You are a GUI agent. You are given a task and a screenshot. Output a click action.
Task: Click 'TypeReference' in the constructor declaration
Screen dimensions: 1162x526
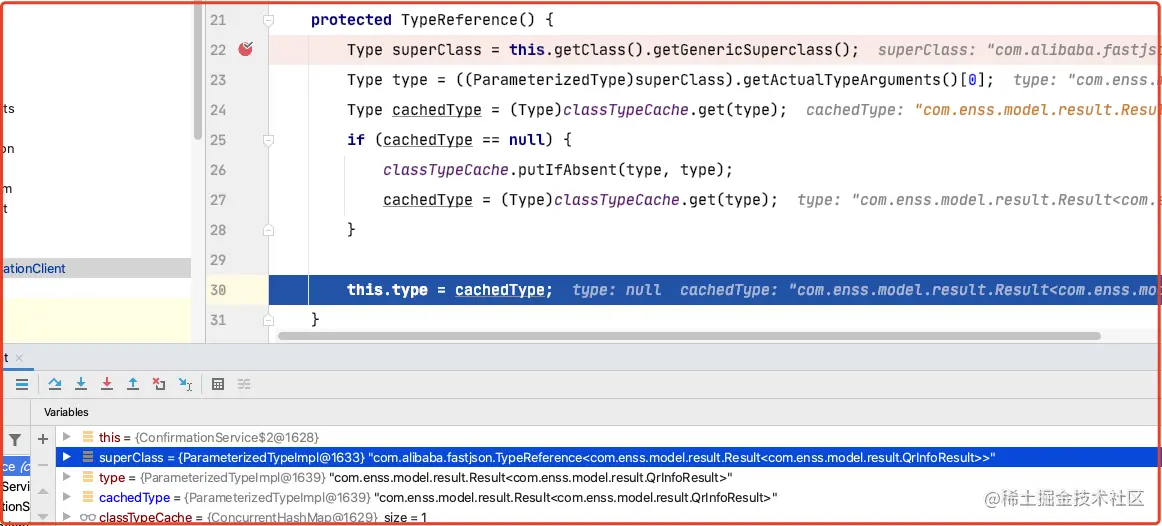(x=459, y=20)
